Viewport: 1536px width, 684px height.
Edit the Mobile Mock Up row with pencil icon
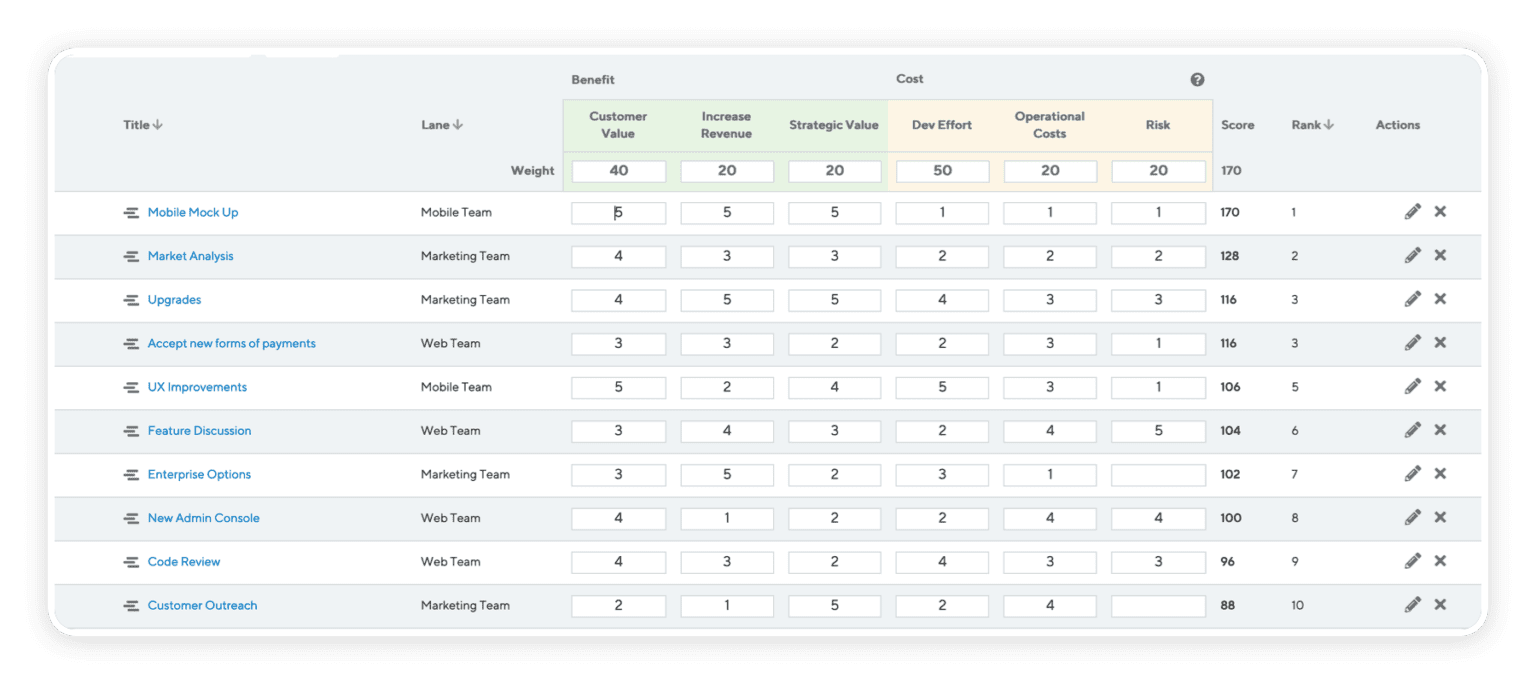pyautogui.click(x=1413, y=211)
